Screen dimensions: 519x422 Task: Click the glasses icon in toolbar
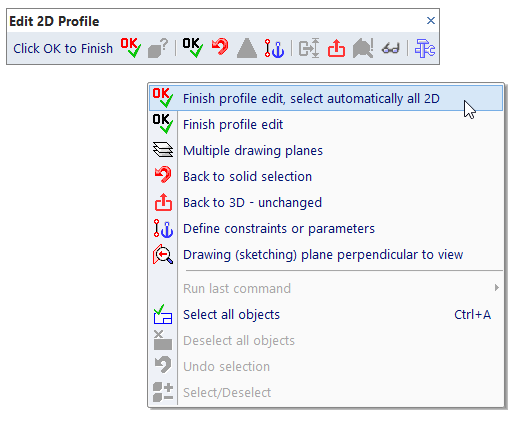[x=391, y=49]
